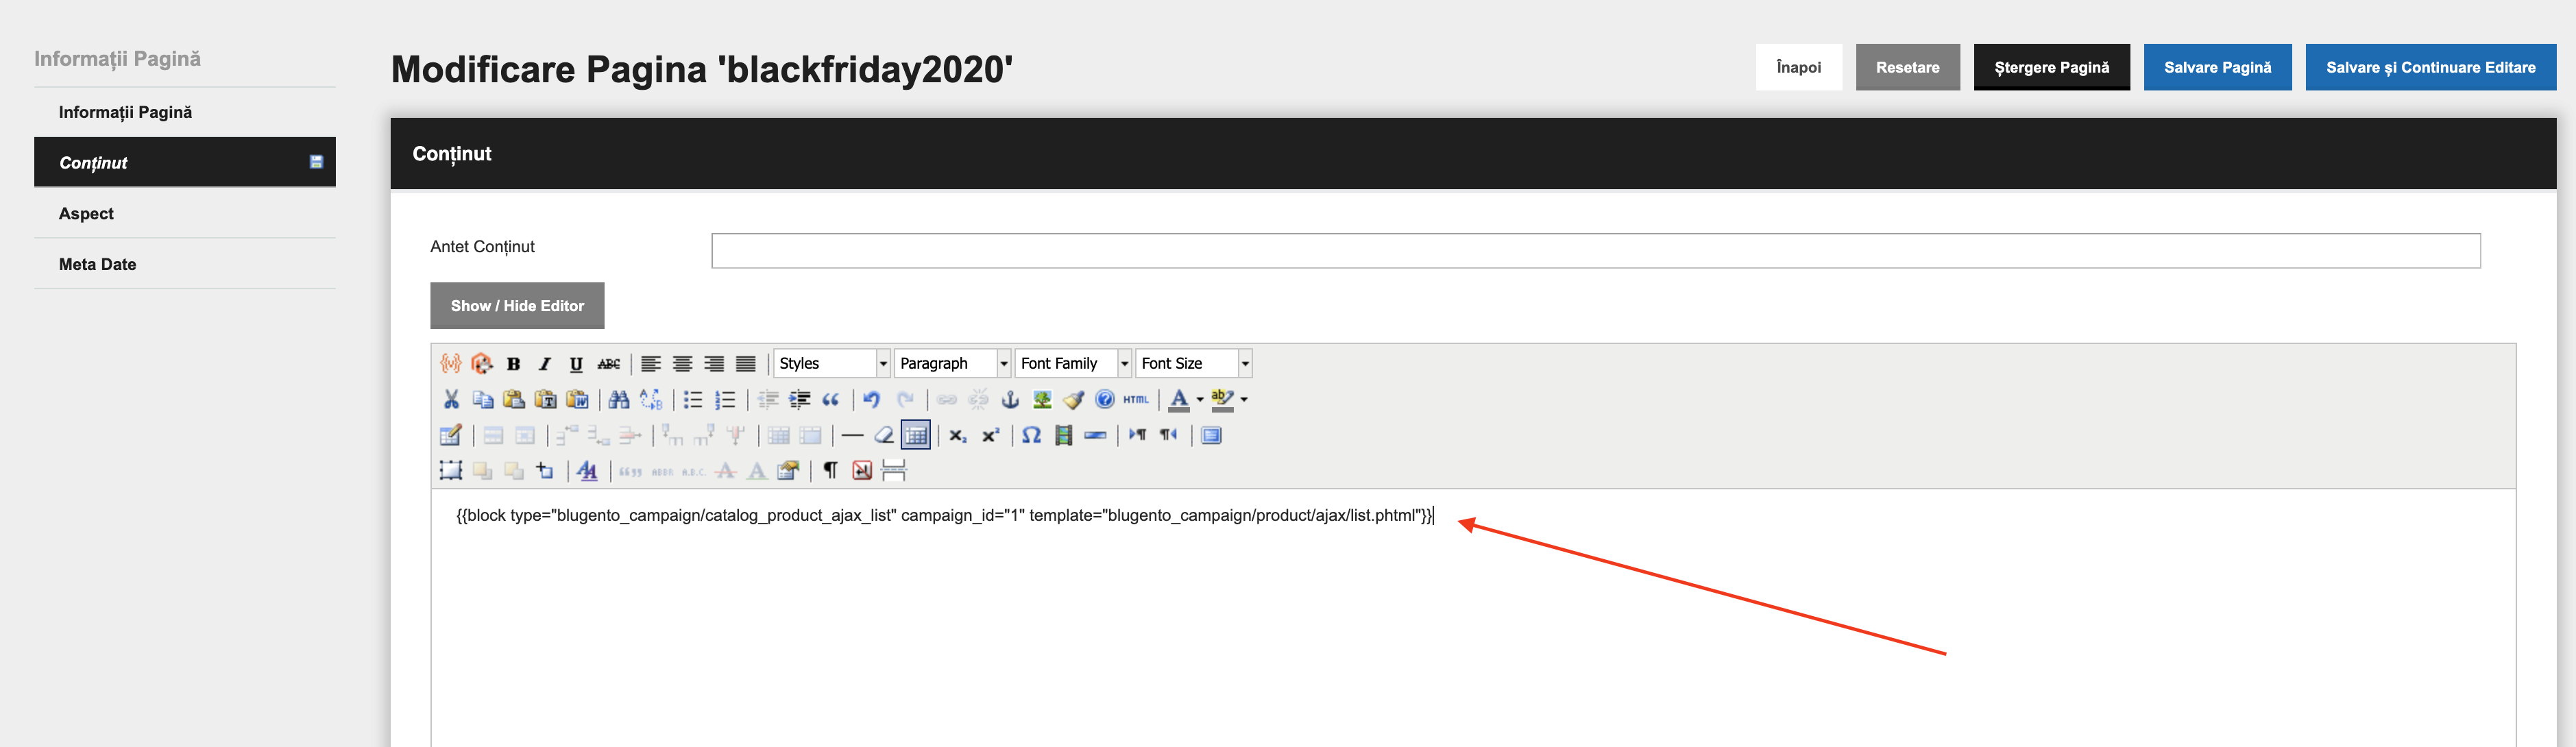
Task: Toggle italic formatting
Action: (545, 363)
